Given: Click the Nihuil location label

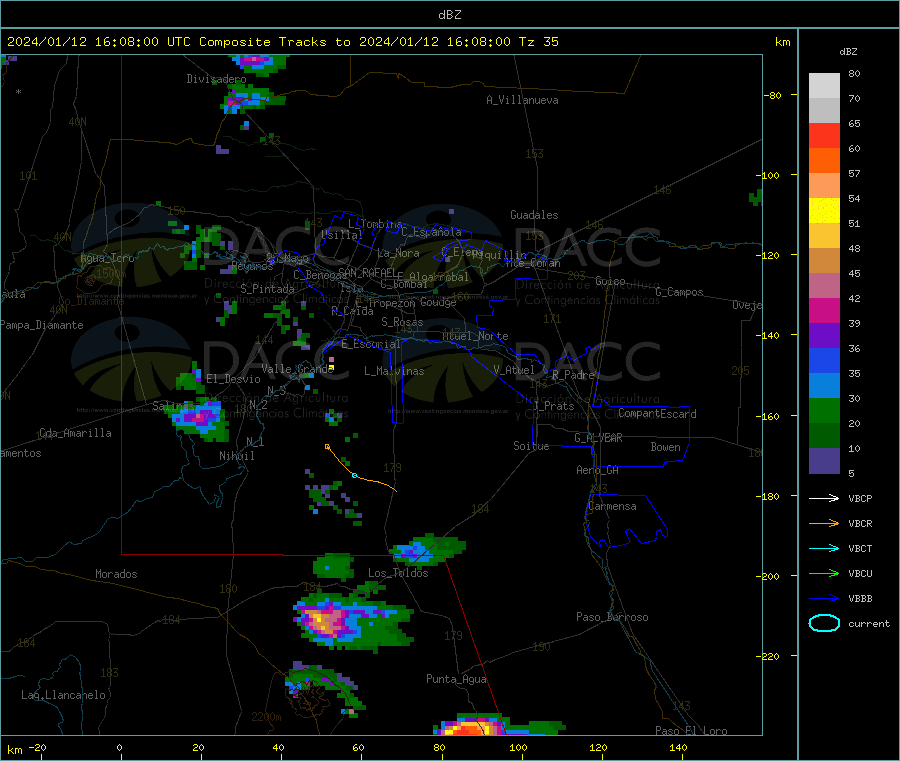Looking at the screenshot, I should (x=237, y=456).
